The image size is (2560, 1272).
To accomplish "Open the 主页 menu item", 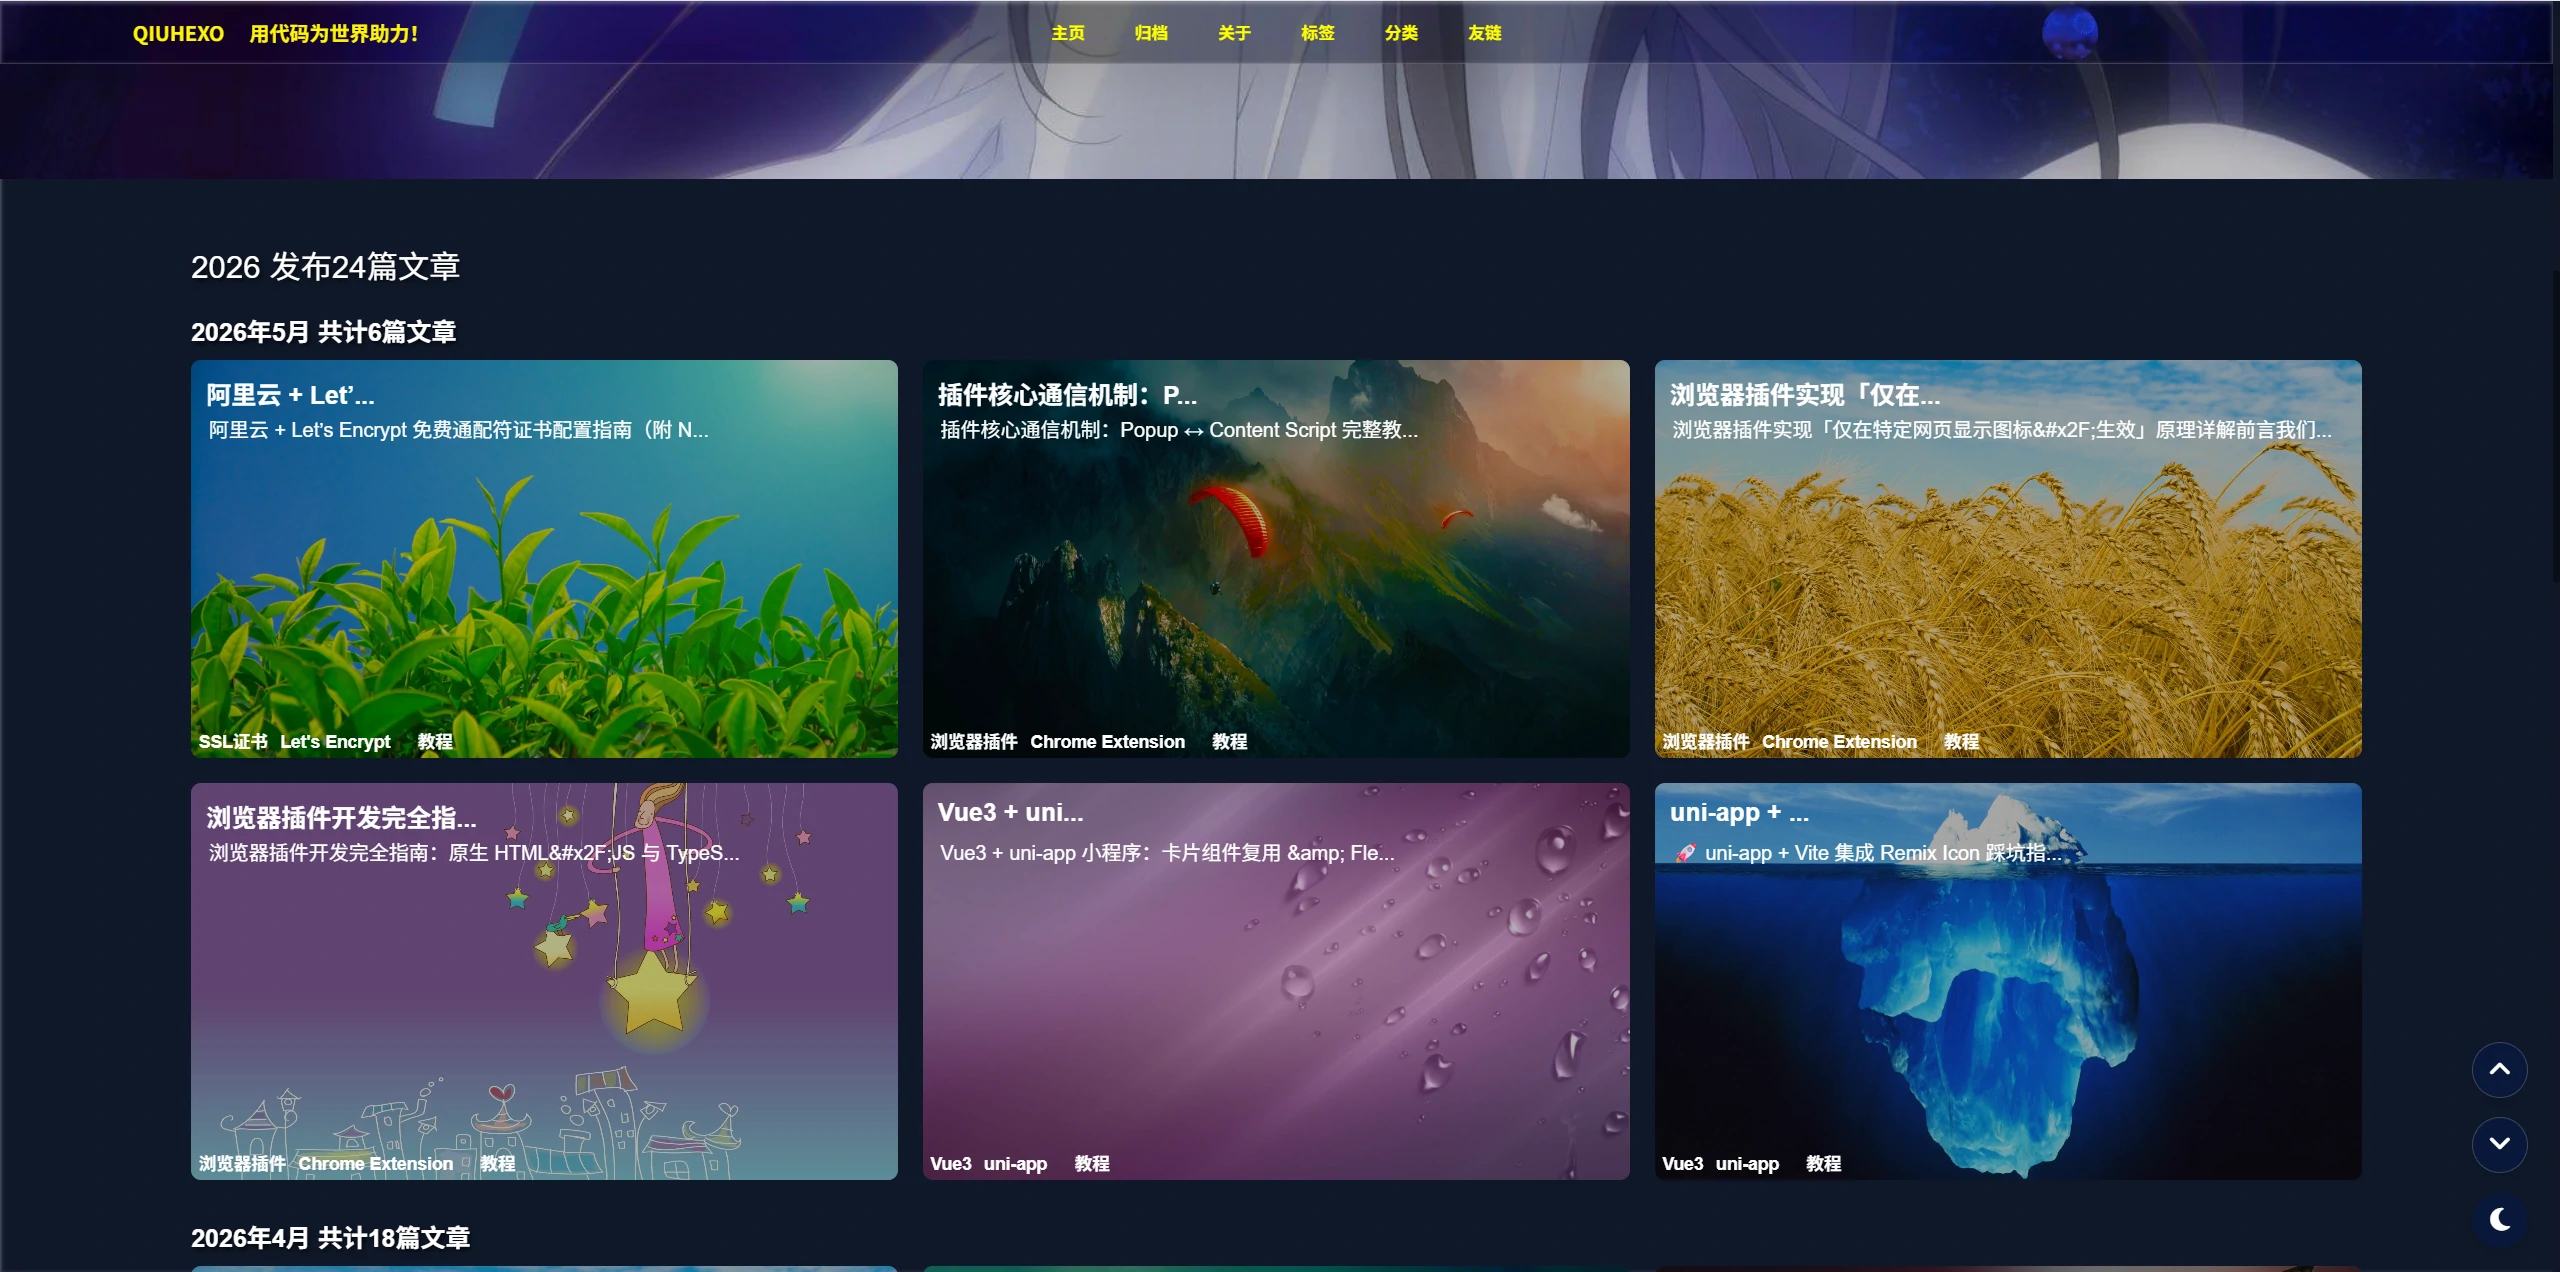I will (x=1068, y=33).
